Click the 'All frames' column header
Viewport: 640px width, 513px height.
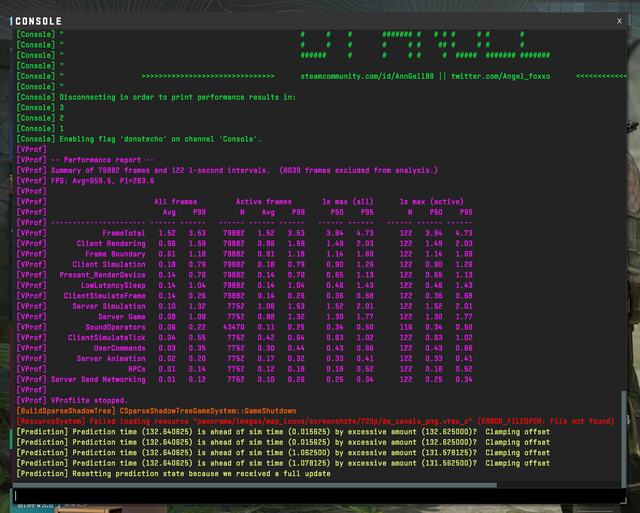coord(176,202)
